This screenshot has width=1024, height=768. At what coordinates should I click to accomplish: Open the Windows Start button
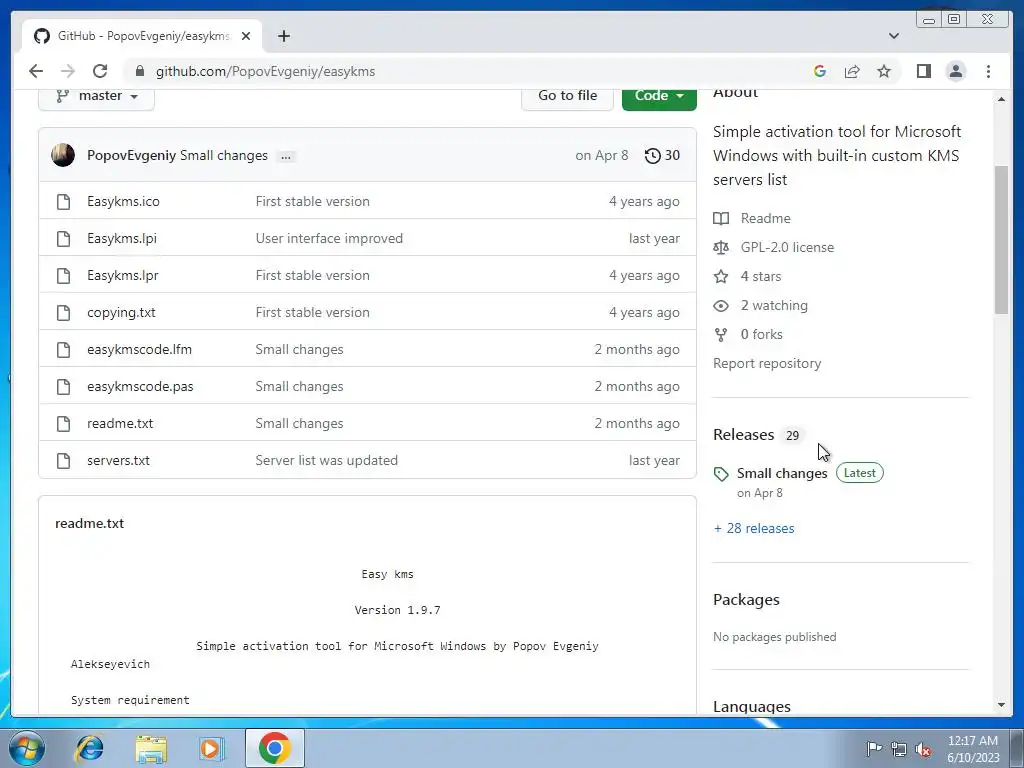pyautogui.click(x=26, y=748)
